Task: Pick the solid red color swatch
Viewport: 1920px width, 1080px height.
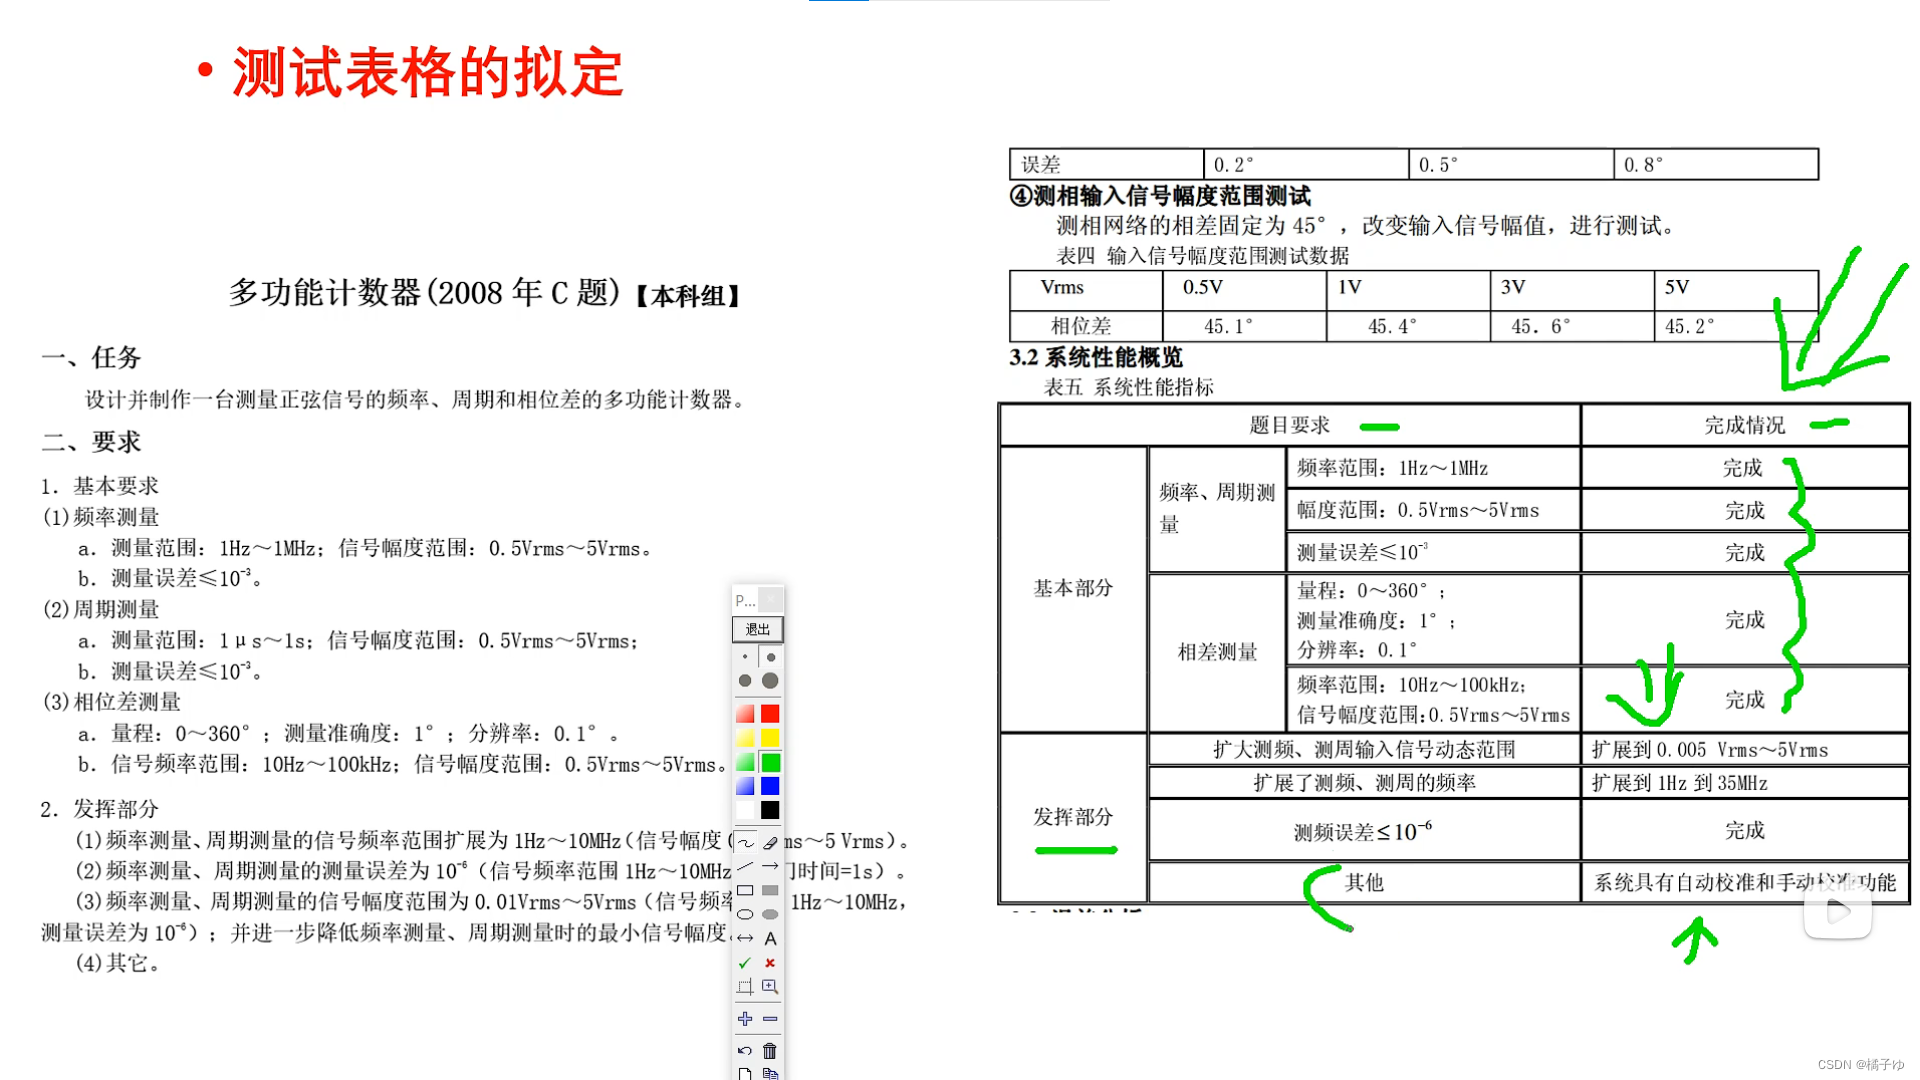Action: click(770, 714)
